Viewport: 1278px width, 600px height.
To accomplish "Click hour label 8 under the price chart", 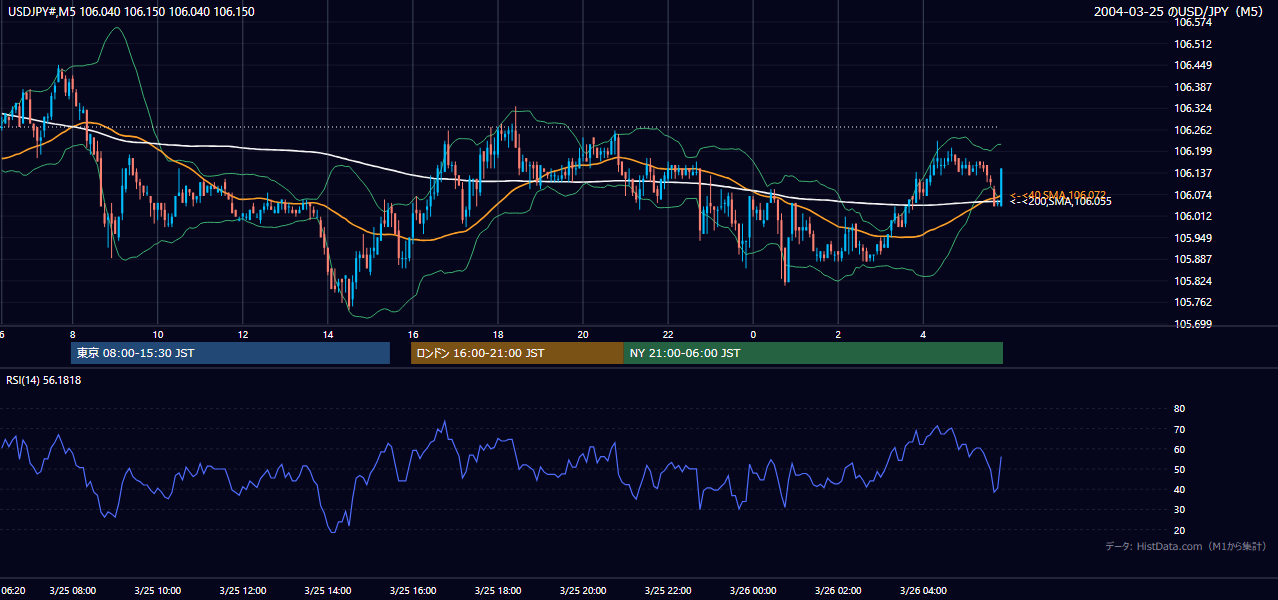I will pyautogui.click(x=72, y=334).
